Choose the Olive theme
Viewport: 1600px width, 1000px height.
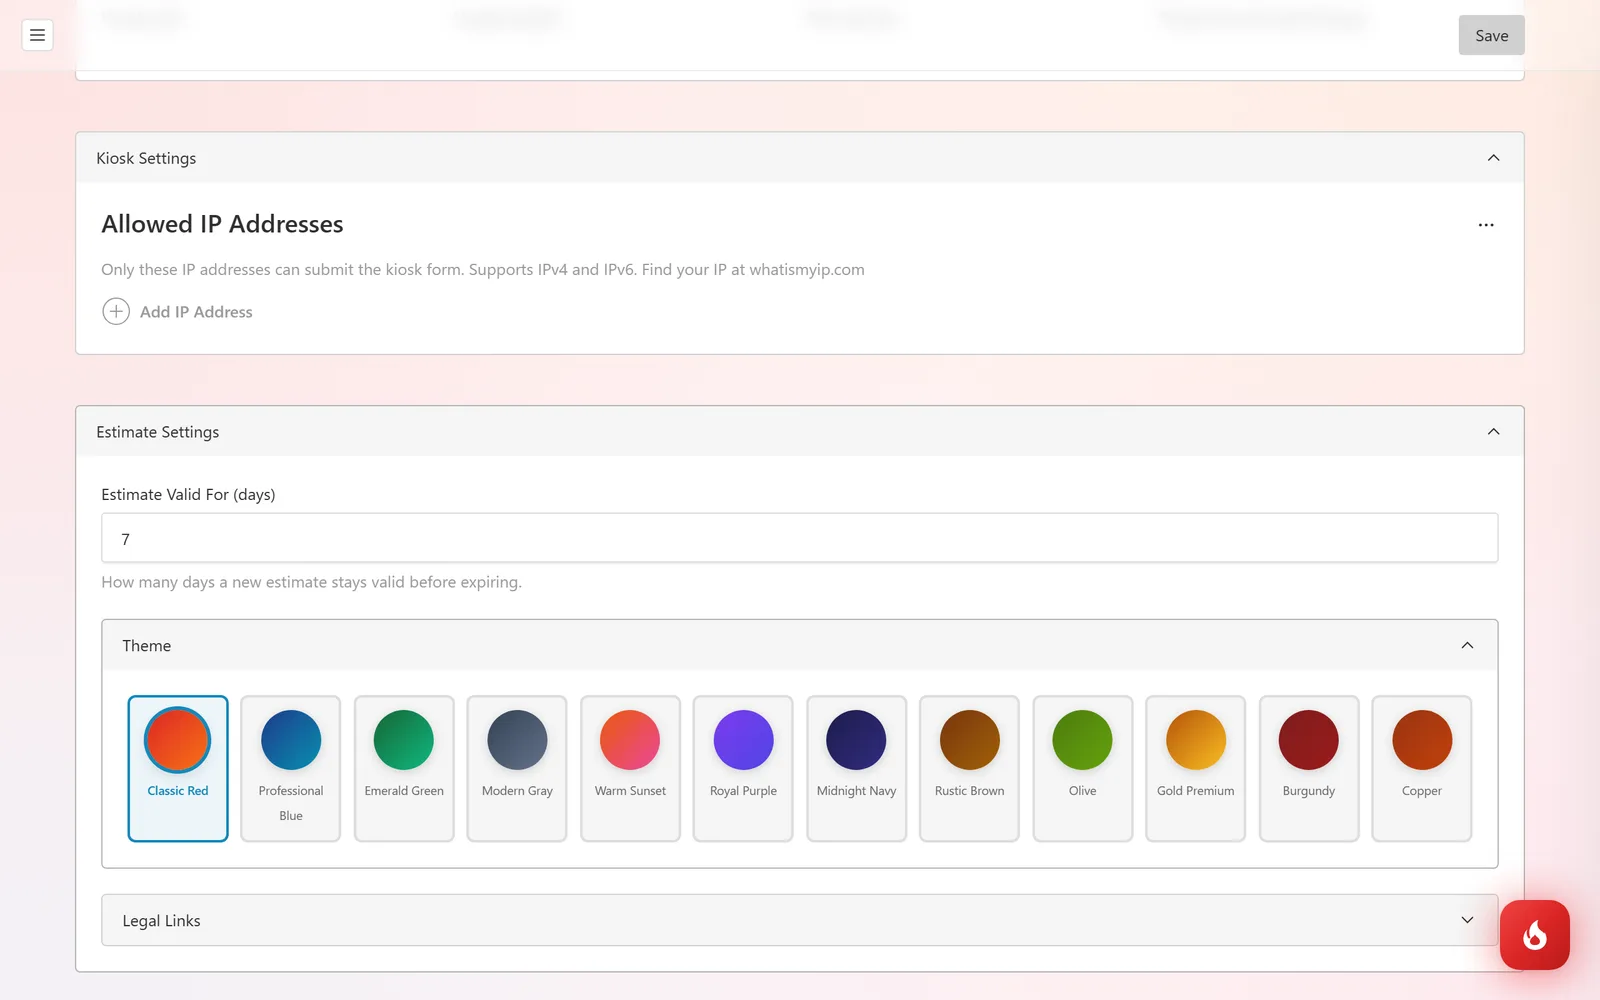pyautogui.click(x=1082, y=768)
